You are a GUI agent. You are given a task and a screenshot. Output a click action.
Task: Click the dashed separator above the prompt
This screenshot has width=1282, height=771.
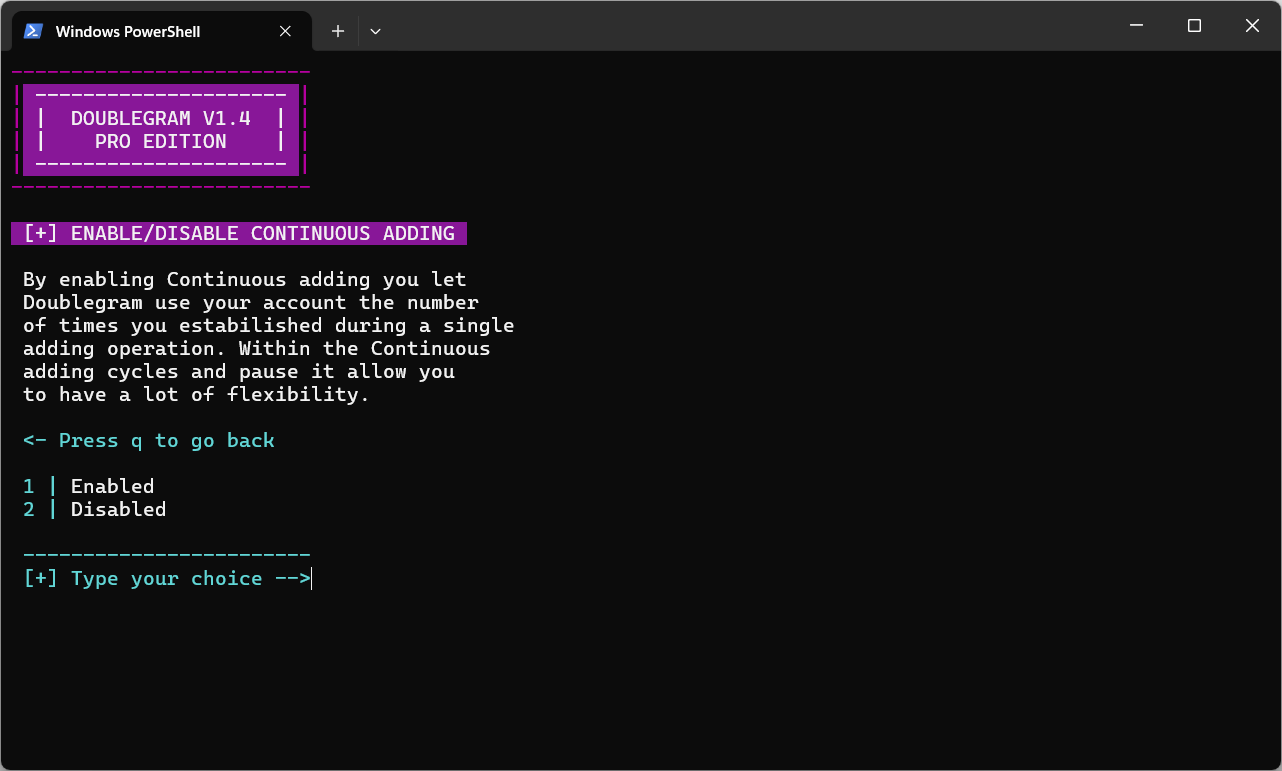coord(166,555)
